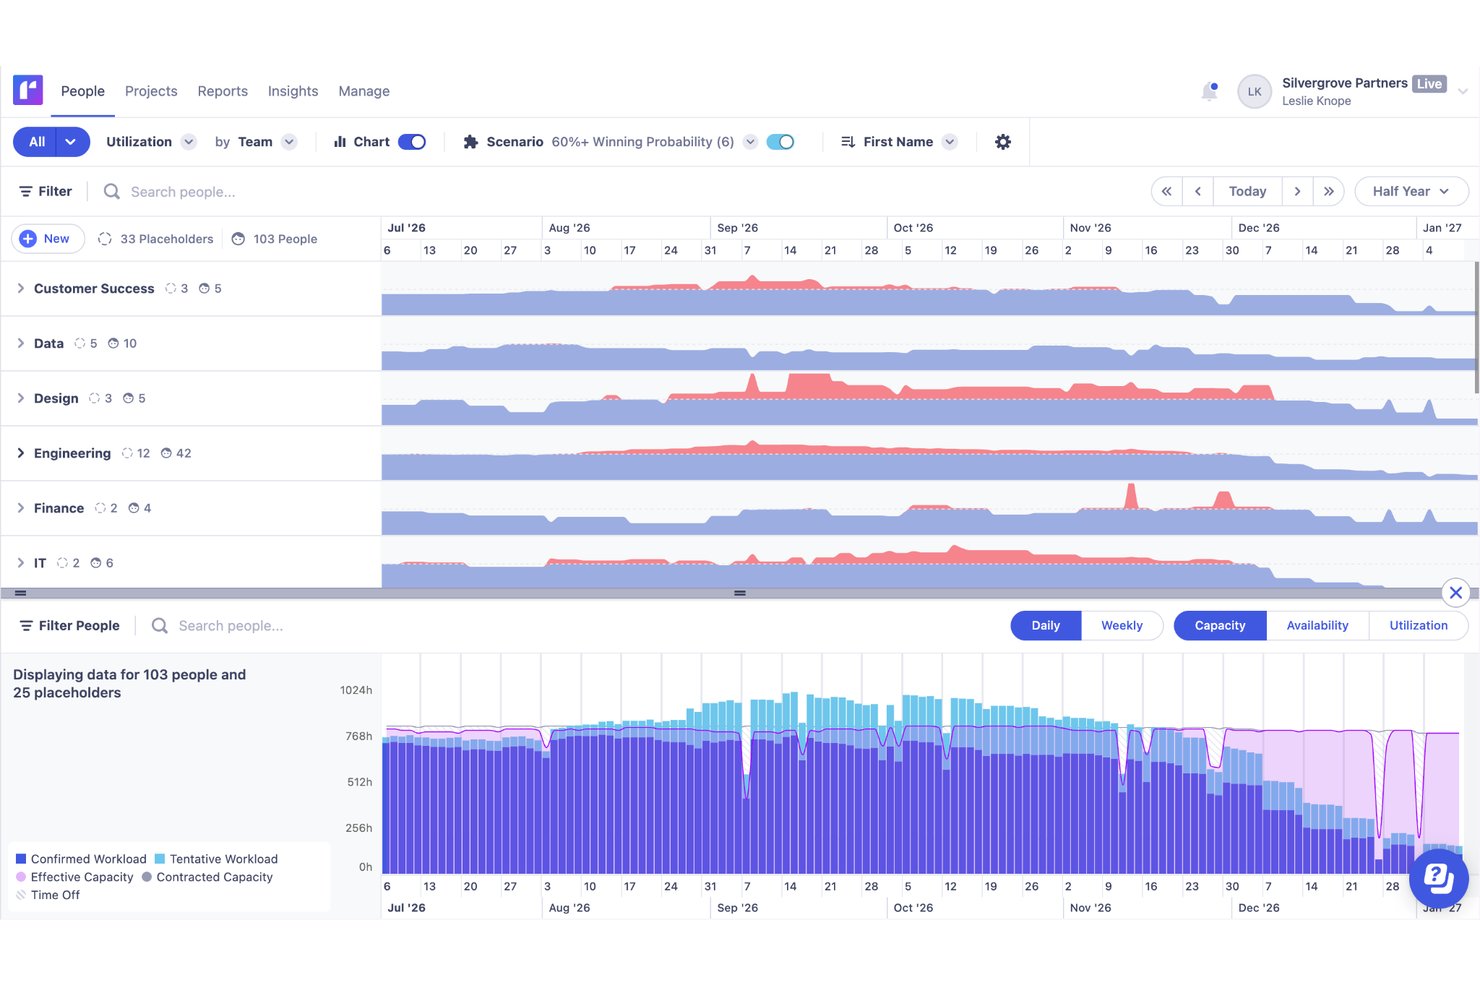Go to People tab
Viewport: 1480px width, 987px height.
click(83, 91)
